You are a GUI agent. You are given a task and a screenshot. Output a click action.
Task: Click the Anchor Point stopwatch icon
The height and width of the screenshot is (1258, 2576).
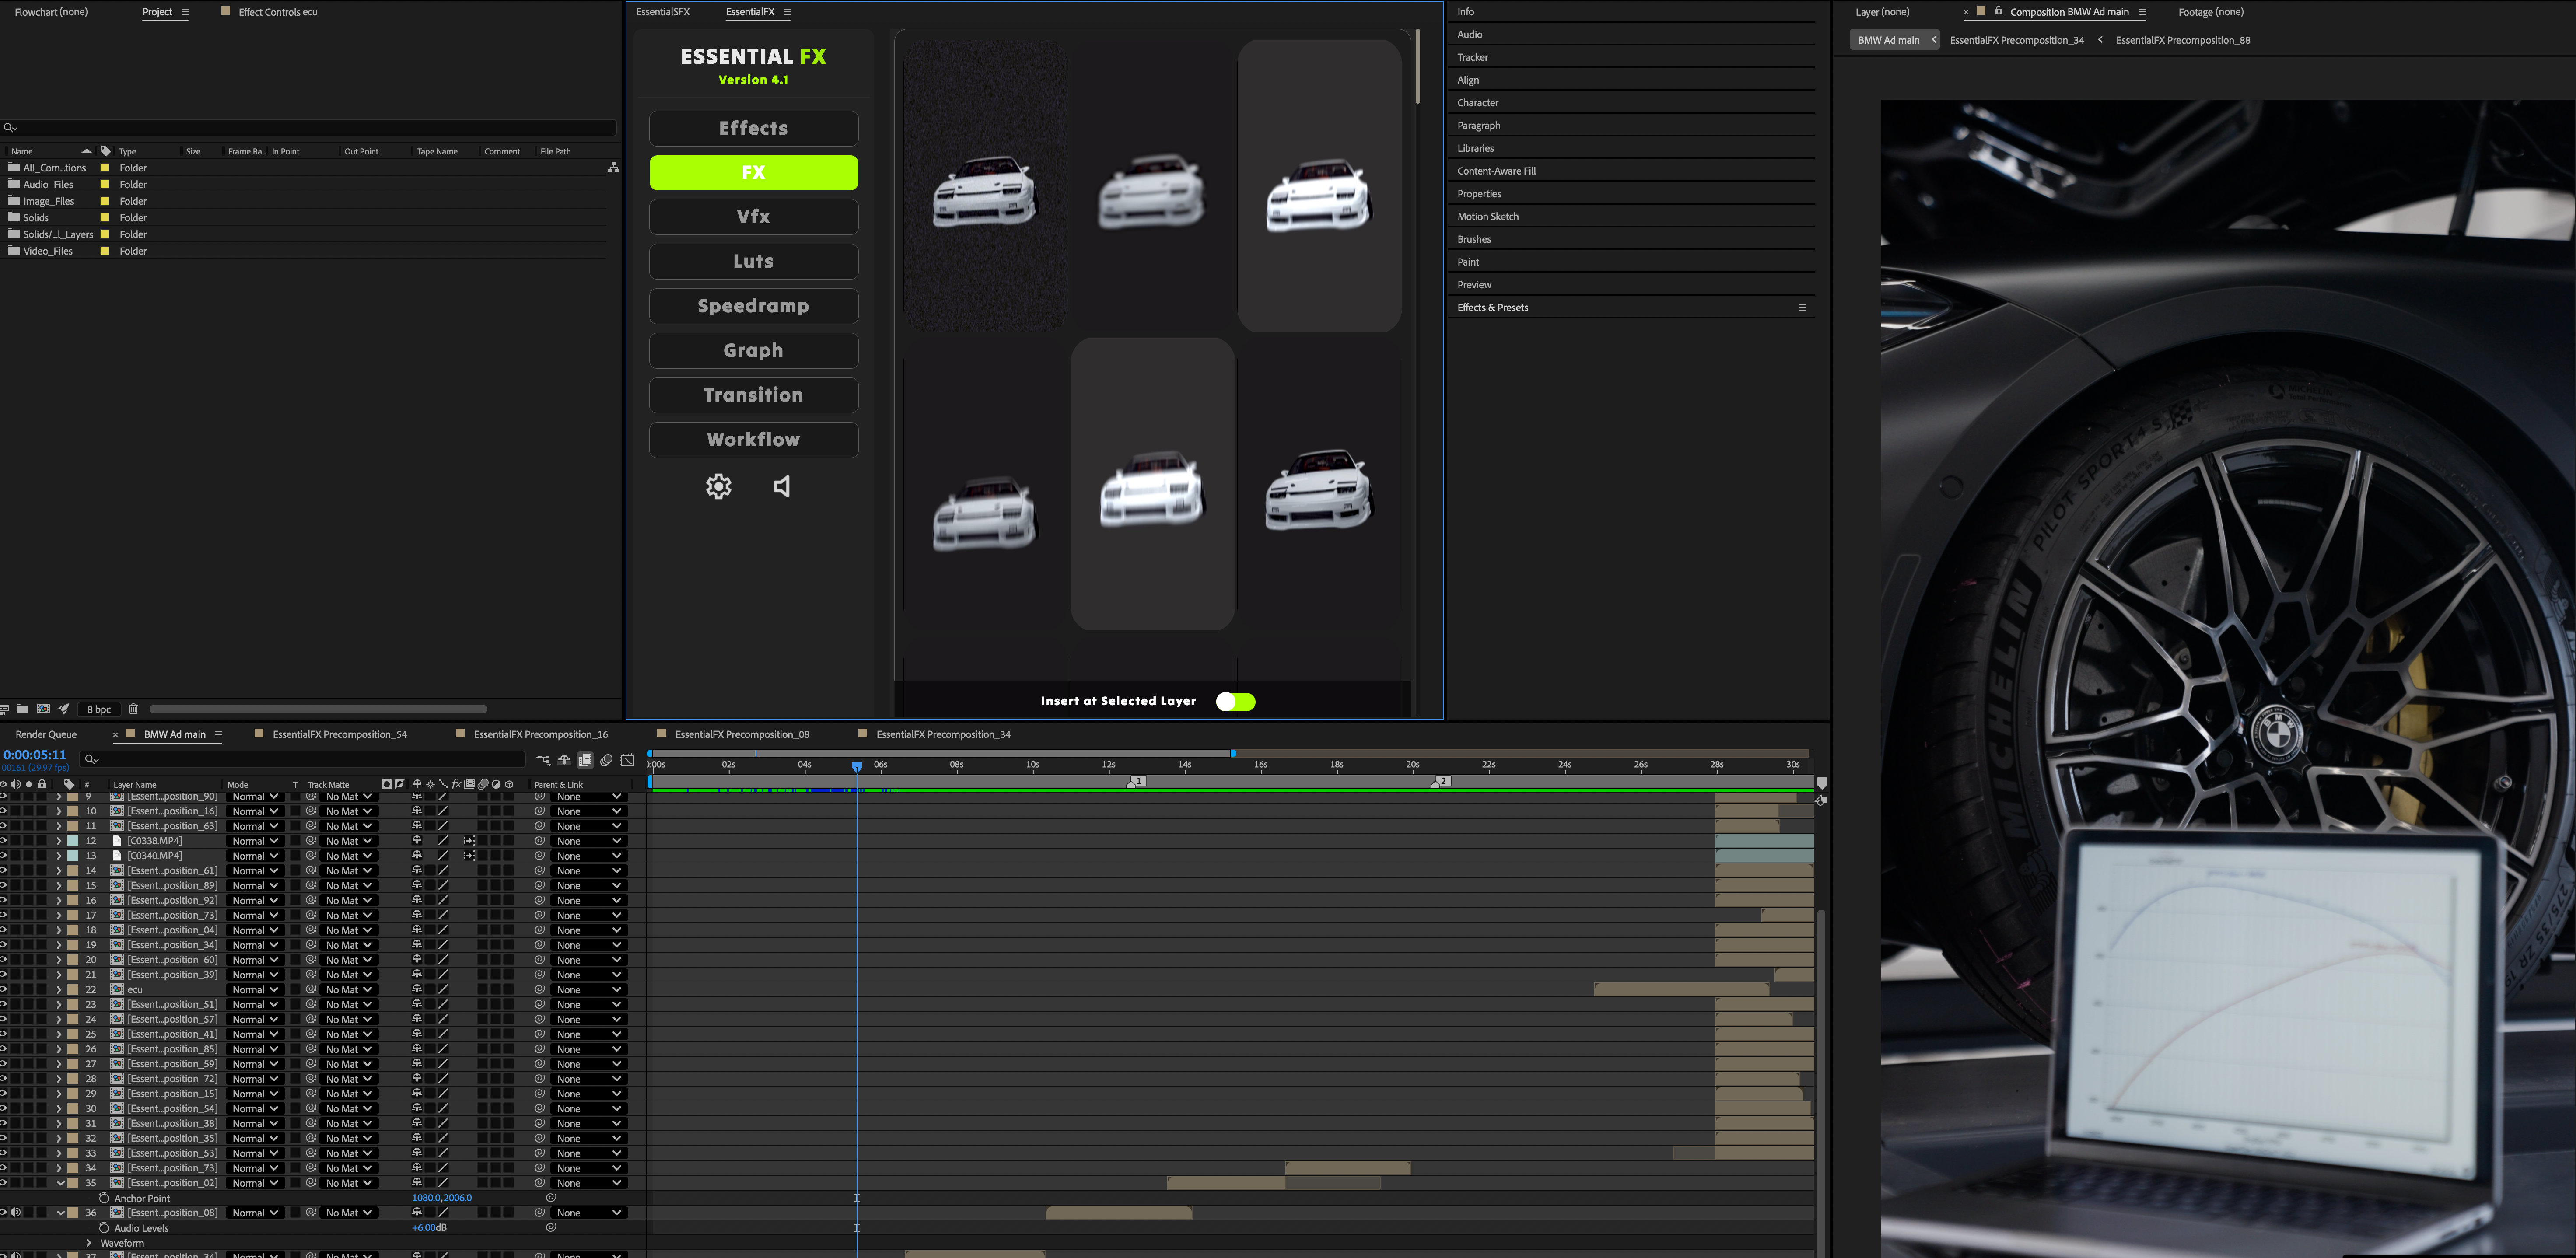click(104, 1198)
